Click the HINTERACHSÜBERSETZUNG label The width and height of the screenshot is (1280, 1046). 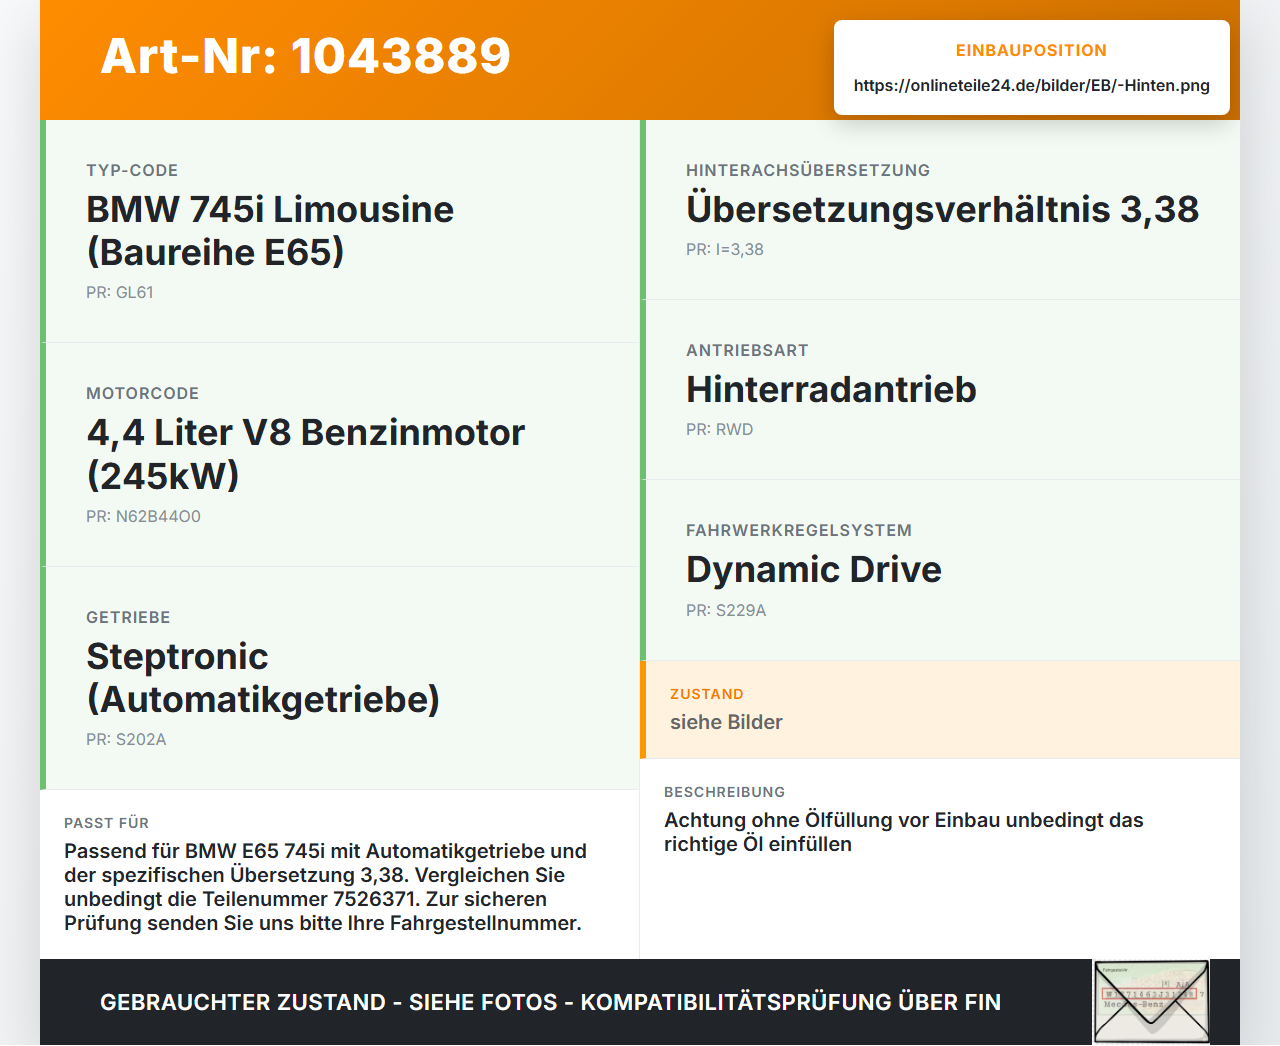click(x=808, y=170)
